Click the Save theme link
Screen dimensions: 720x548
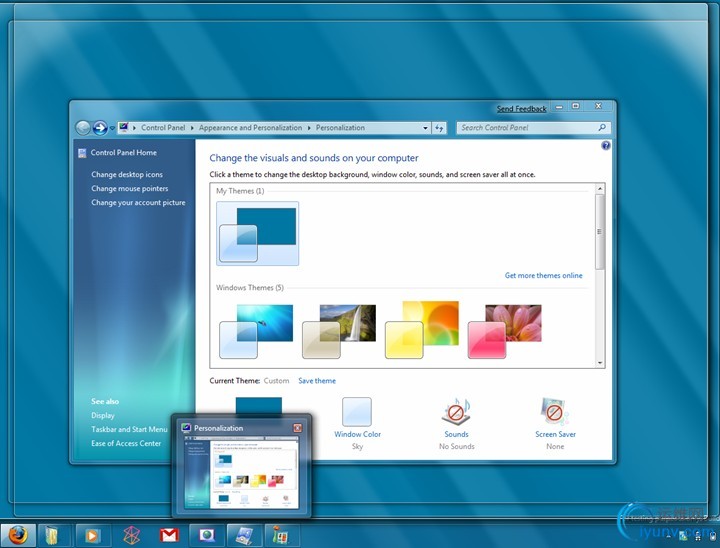317,381
